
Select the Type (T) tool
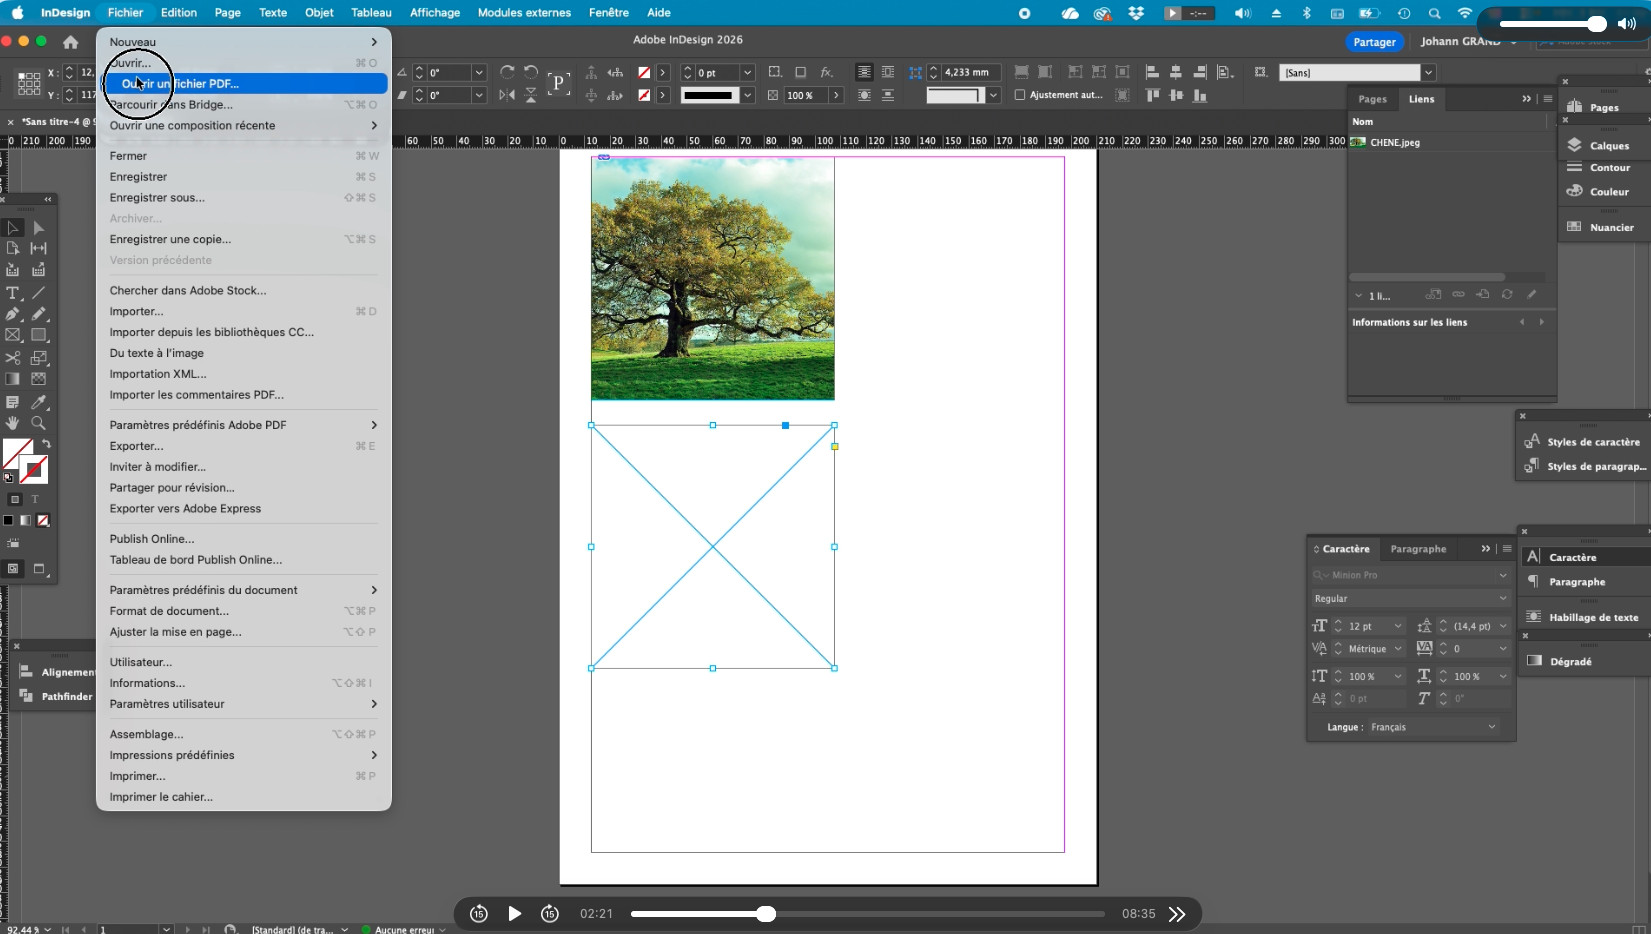pos(13,293)
